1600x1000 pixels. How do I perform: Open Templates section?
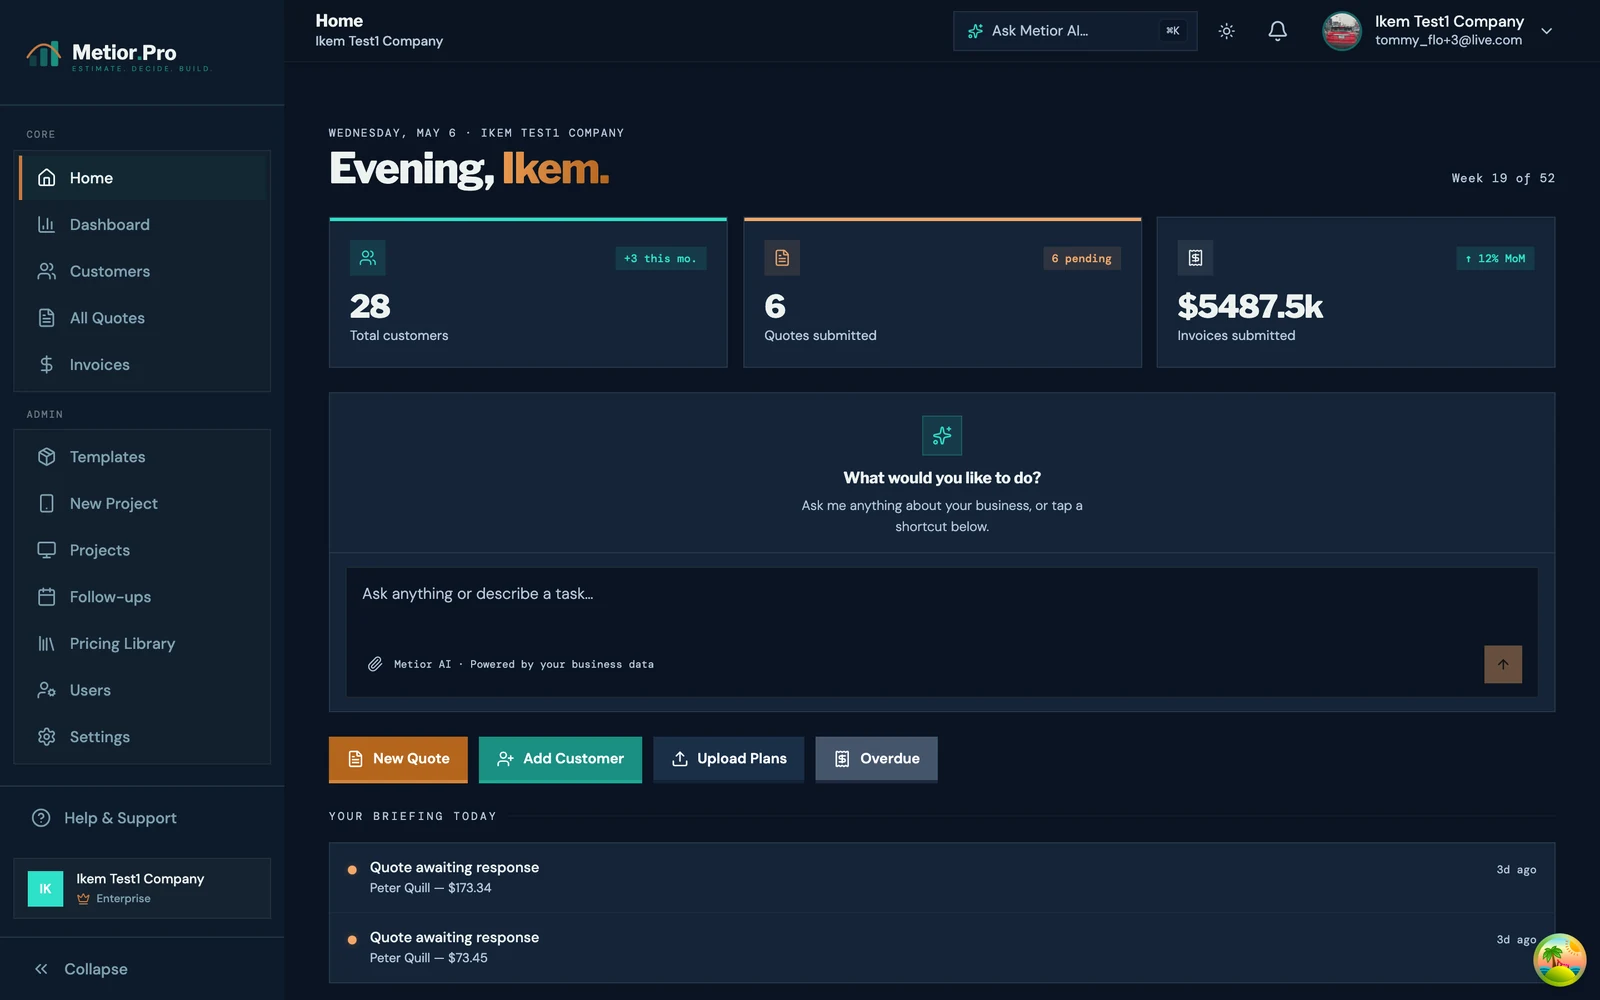pyautogui.click(x=143, y=457)
